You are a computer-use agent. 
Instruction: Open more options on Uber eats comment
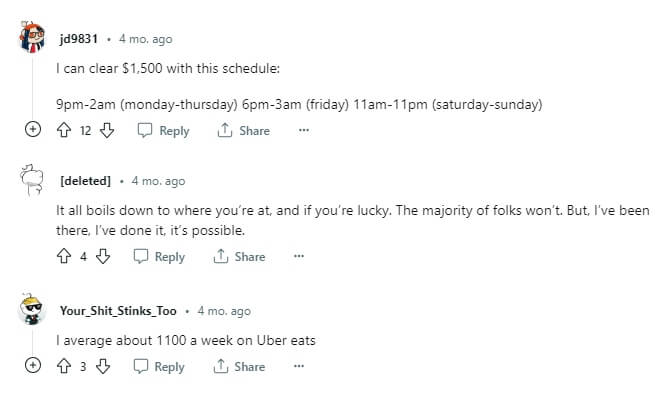(299, 366)
